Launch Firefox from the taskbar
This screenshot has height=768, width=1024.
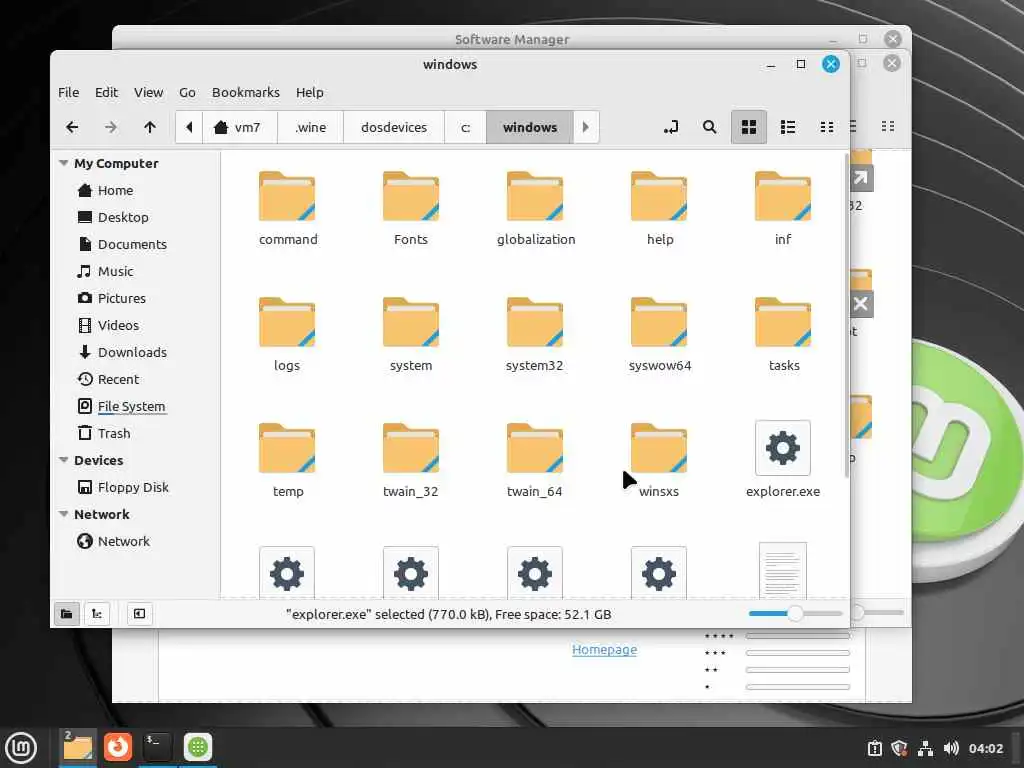tap(118, 747)
